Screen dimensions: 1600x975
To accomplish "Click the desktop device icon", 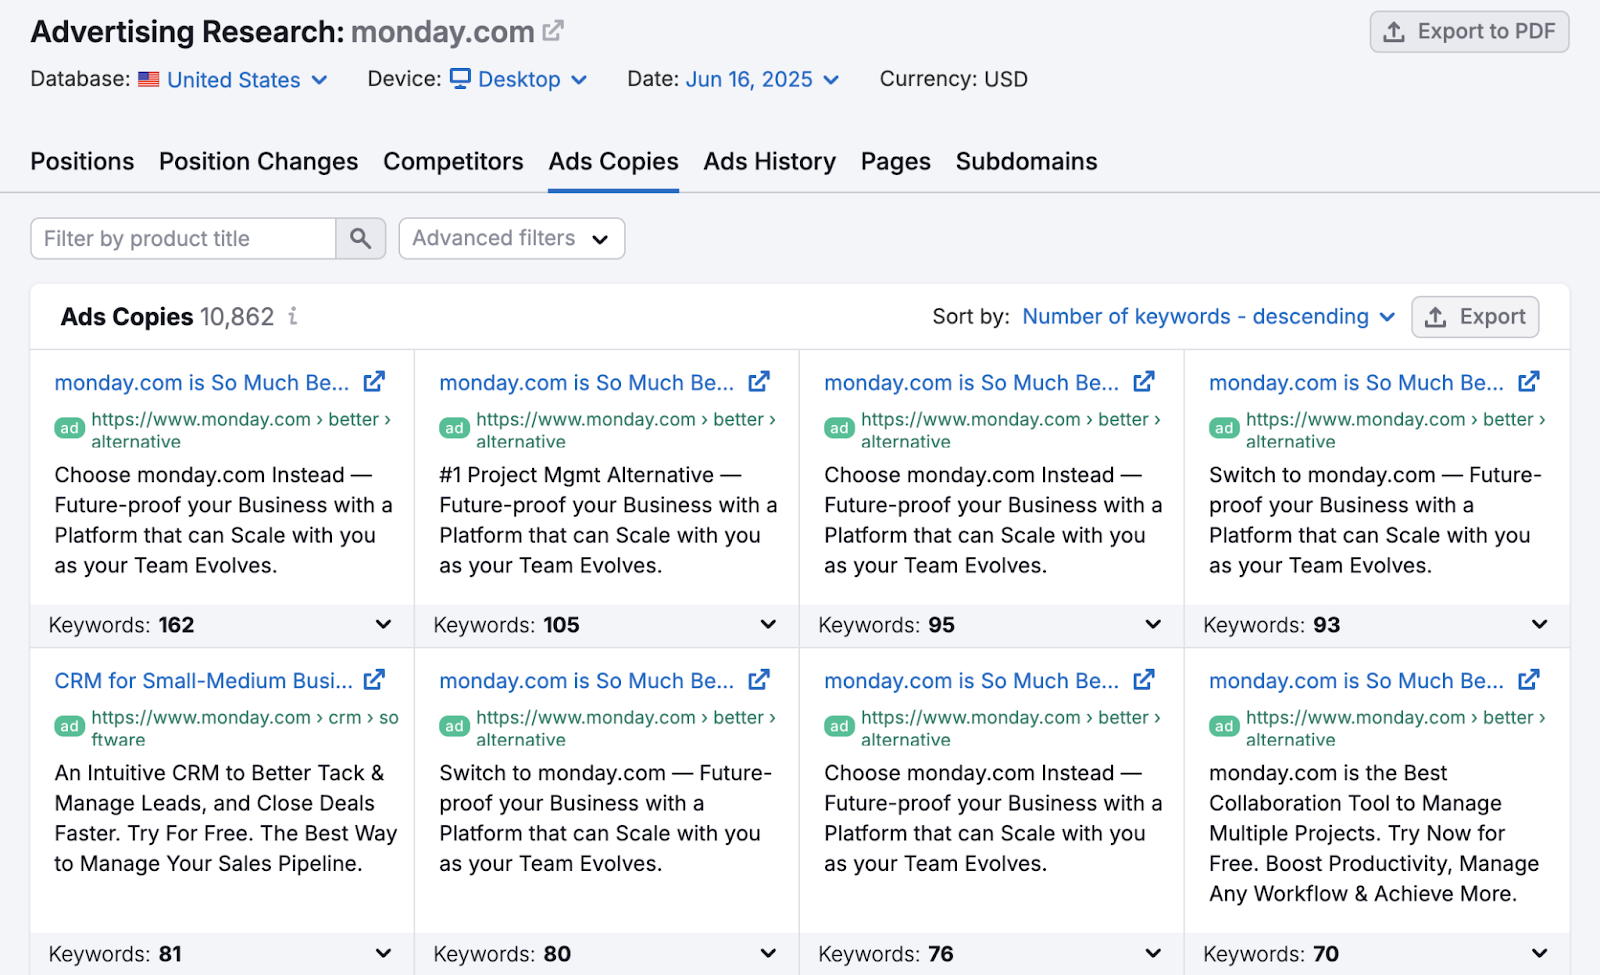I will (x=461, y=78).
